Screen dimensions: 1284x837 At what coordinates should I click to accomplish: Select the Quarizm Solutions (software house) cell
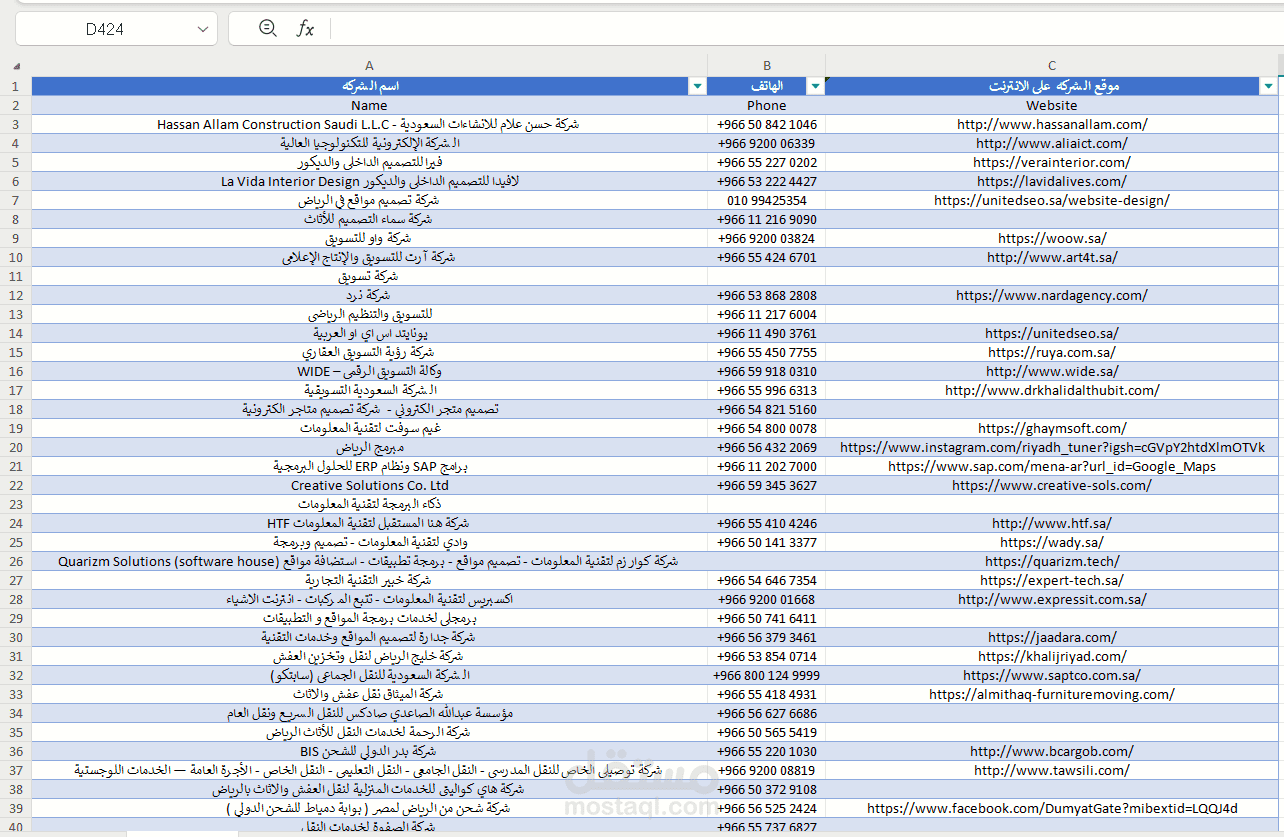click(x=369, y=561)
